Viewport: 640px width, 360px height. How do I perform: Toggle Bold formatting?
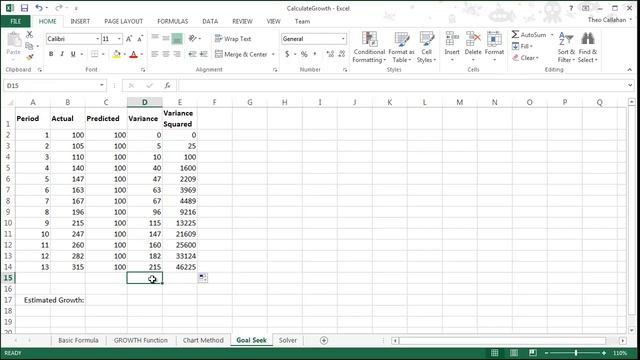pyautogui.click(x=51, y=54)
